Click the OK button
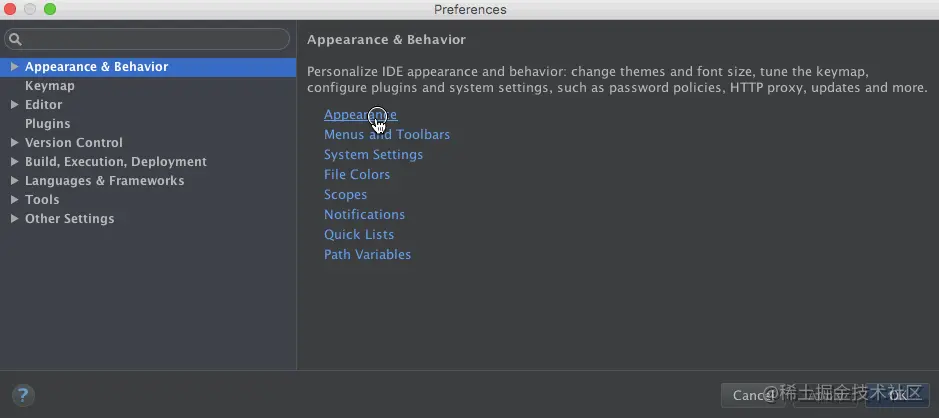The image size is (939, 418). click(897, 395)
